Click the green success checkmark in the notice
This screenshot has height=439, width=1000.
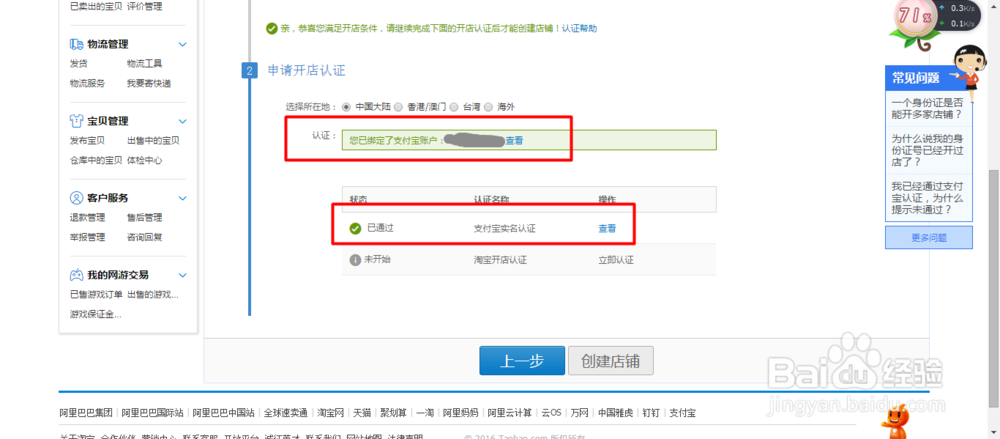[x=272, y=28]
